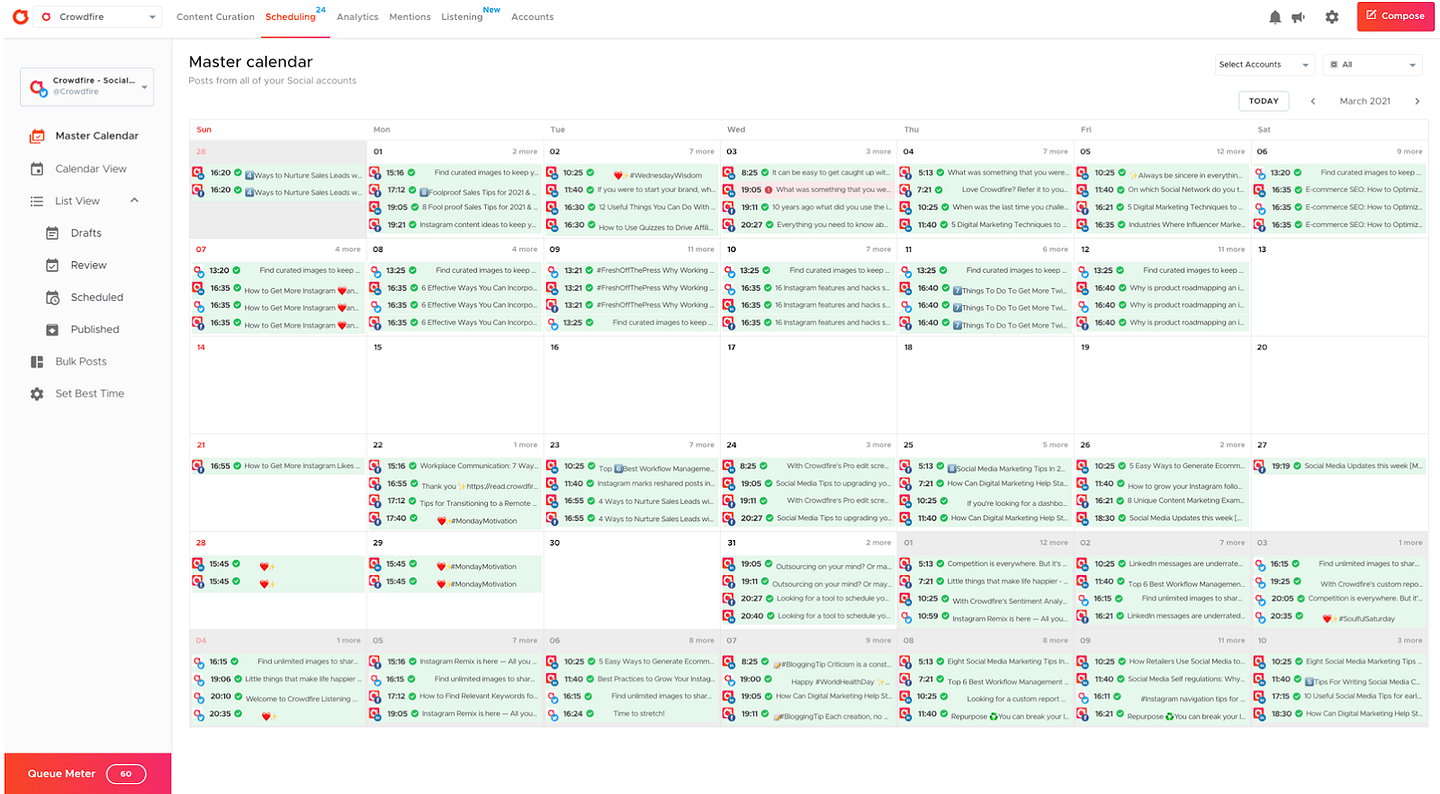
Task: Open "Best Practices to Grow Your Instag" post
Action: tap(632, 679)
